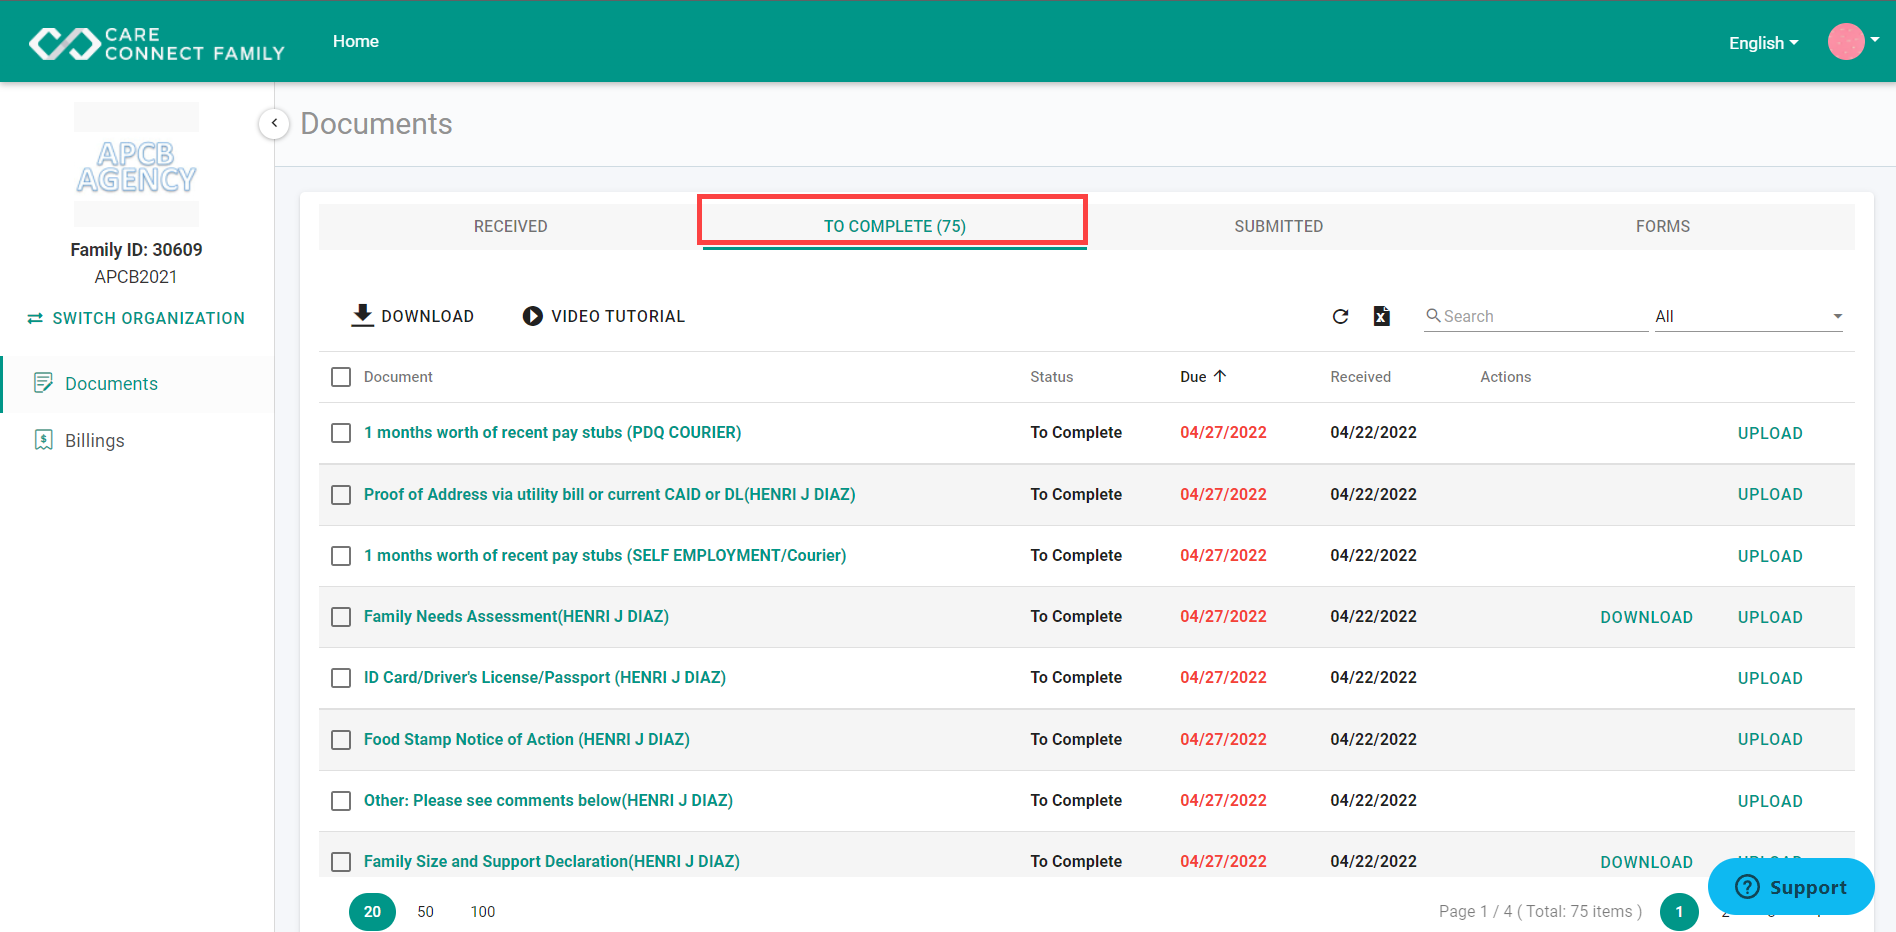Screen dimensions: 1896x932
Task: Open the All filter dropdown
Action: tap(1748, 316)
